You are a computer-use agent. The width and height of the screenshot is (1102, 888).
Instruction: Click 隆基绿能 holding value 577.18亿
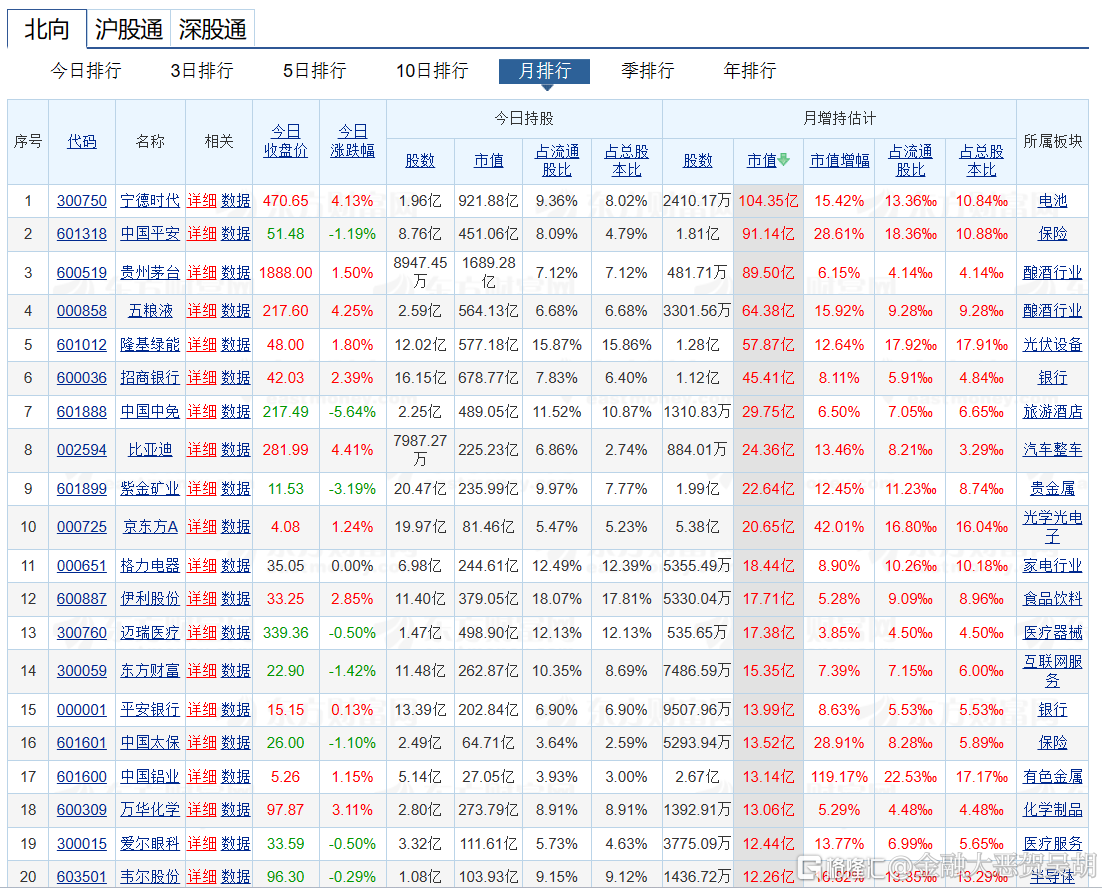click(x=488, y=345)
